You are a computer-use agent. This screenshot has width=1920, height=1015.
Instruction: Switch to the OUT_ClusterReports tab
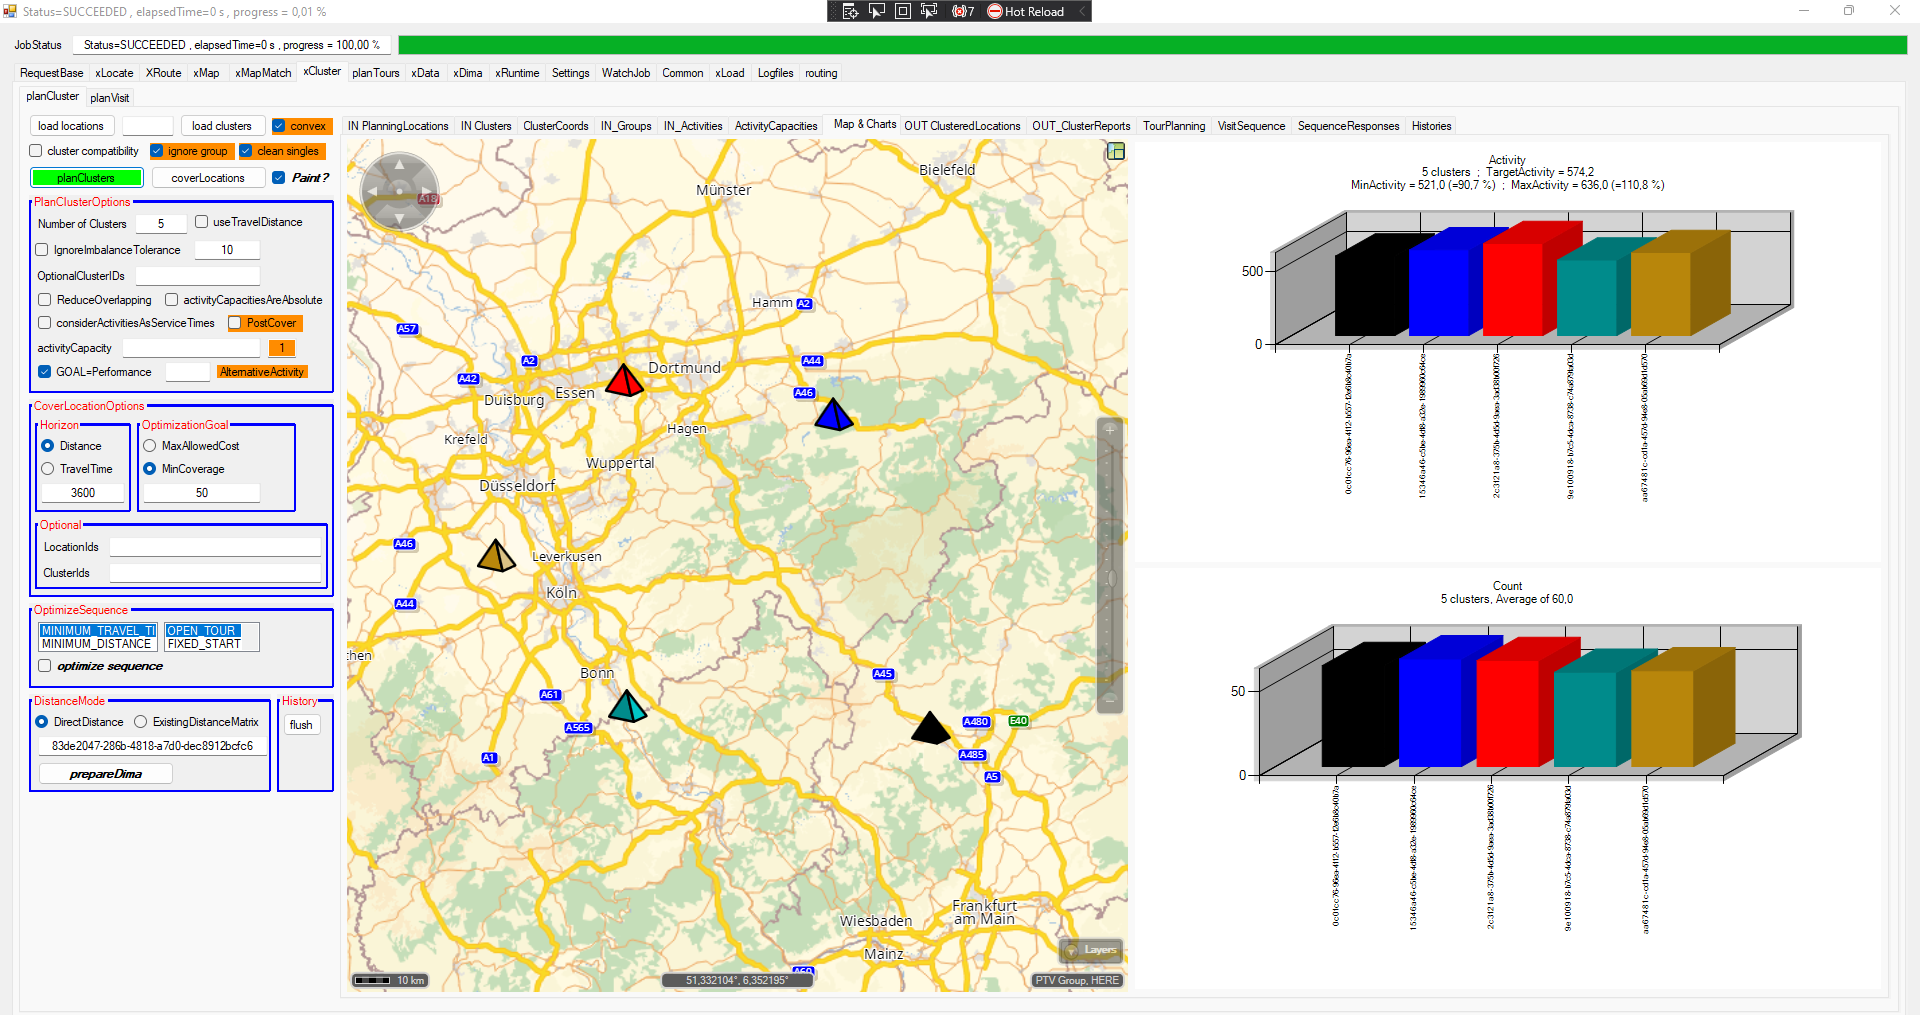[1081, 126]
